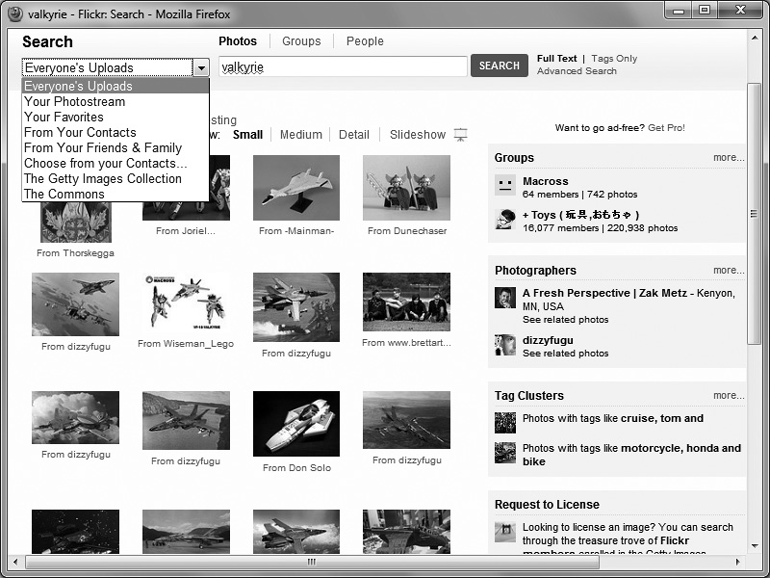
Task: Open the Advanced Search link
Action: (577, 72)
